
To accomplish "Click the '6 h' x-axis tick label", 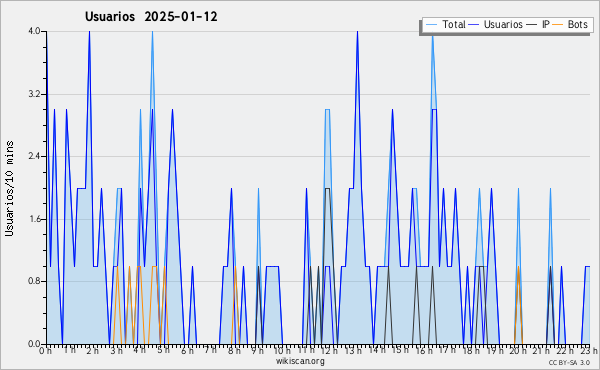I will click(x=187, y=351).
